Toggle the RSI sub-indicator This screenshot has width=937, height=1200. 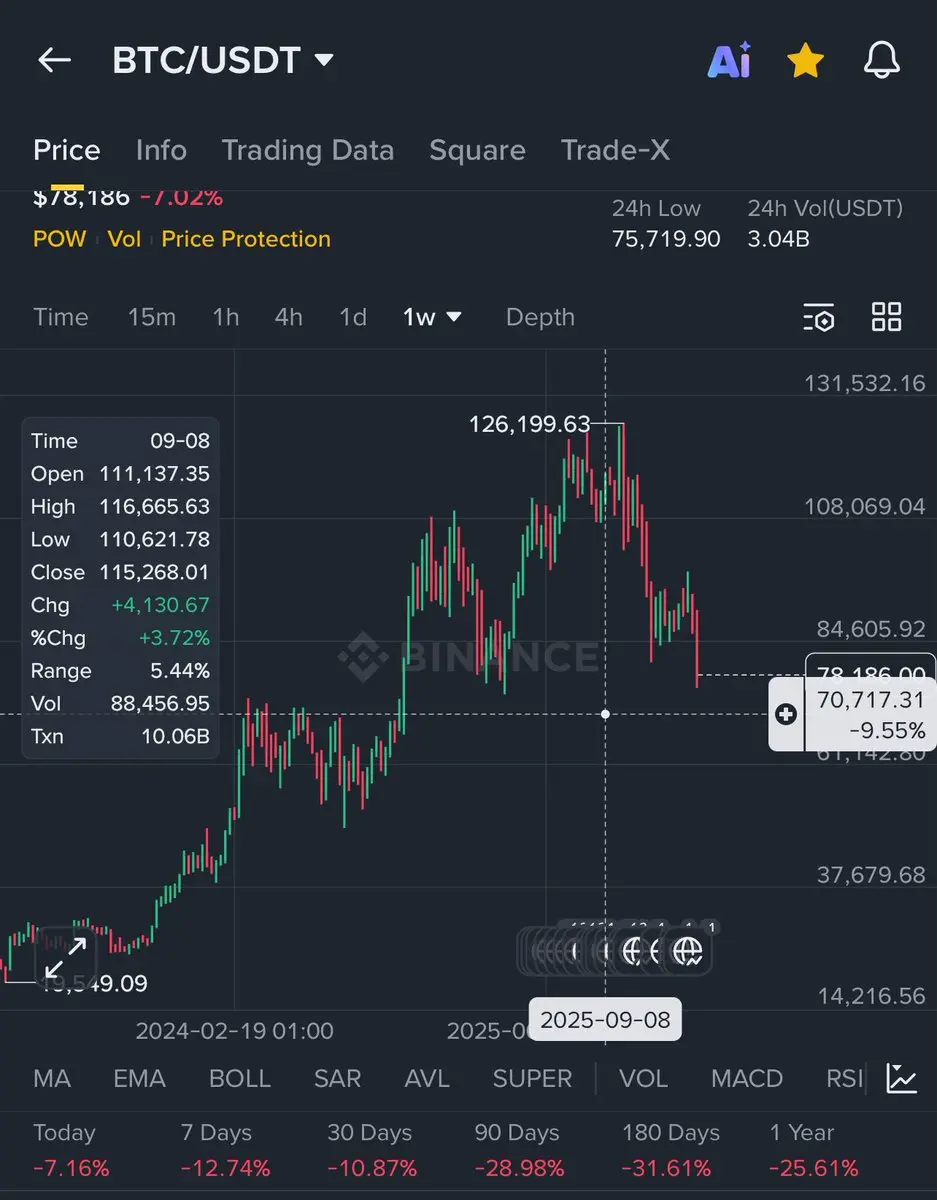tap(844, 1079)
